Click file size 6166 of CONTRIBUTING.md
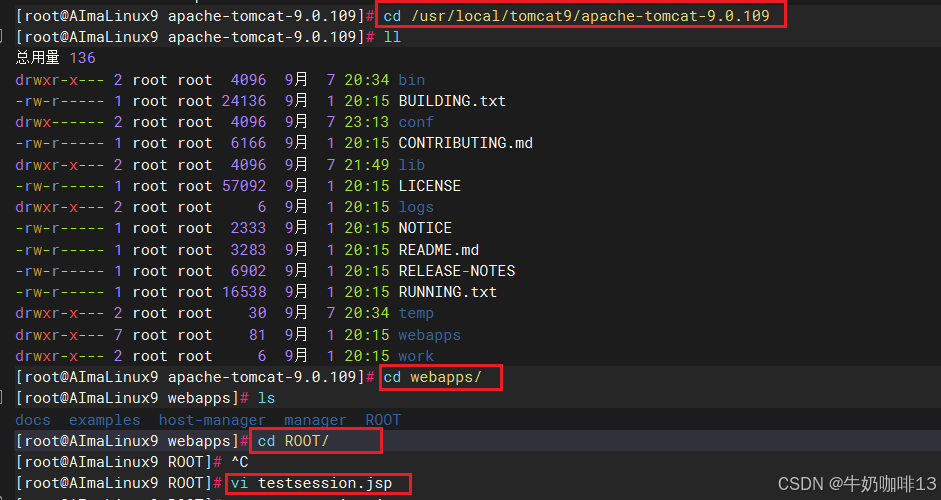941x500 pixels. tap(248, 143)
